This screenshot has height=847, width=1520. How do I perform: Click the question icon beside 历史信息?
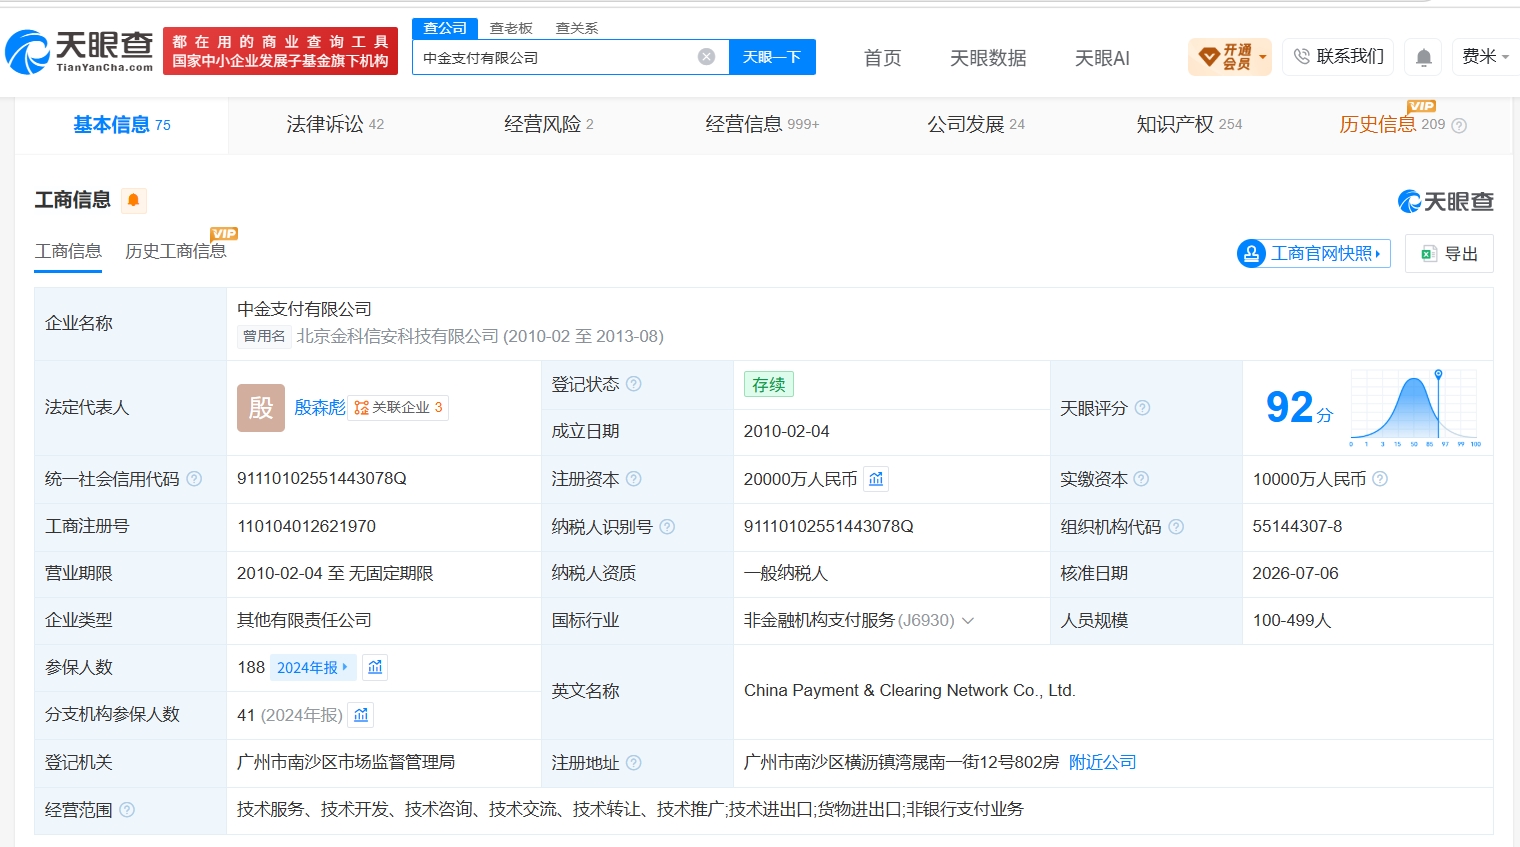[x=1459, y=125]
